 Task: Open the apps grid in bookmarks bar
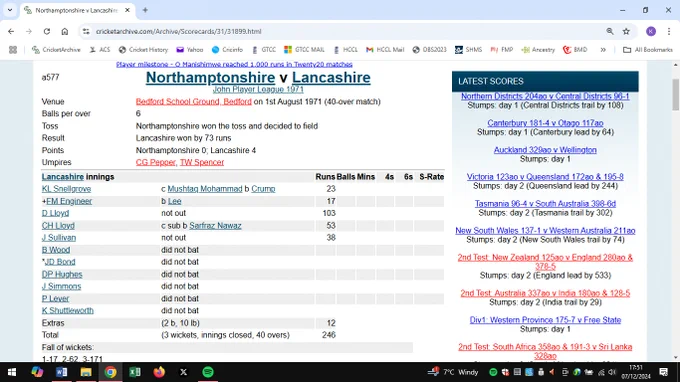[x=13, y=50]
